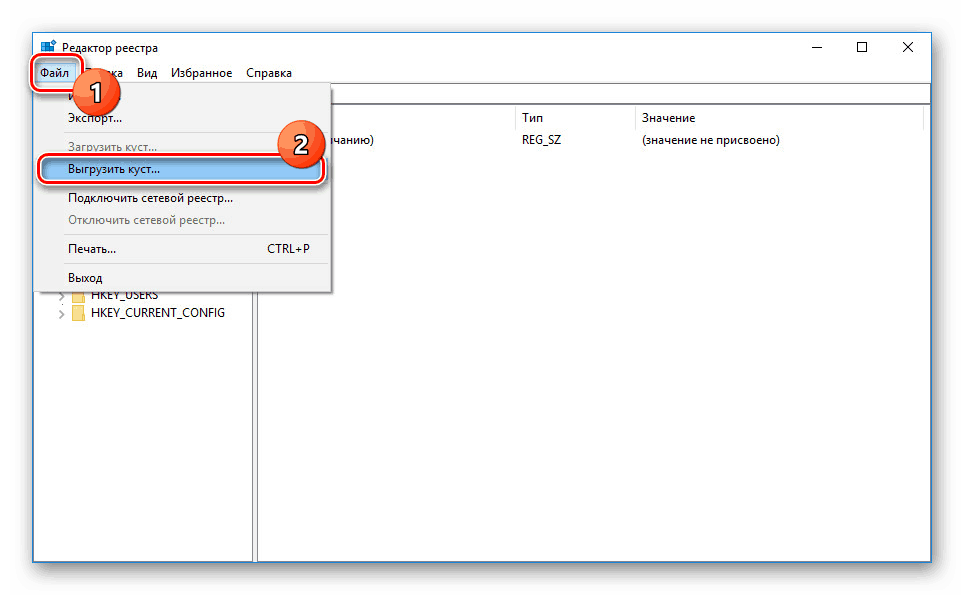Image resolution: width=964 pixels, height=595 pixels.
Task: Click the Registry Editor title bar icon
Action: coord(49,47)
